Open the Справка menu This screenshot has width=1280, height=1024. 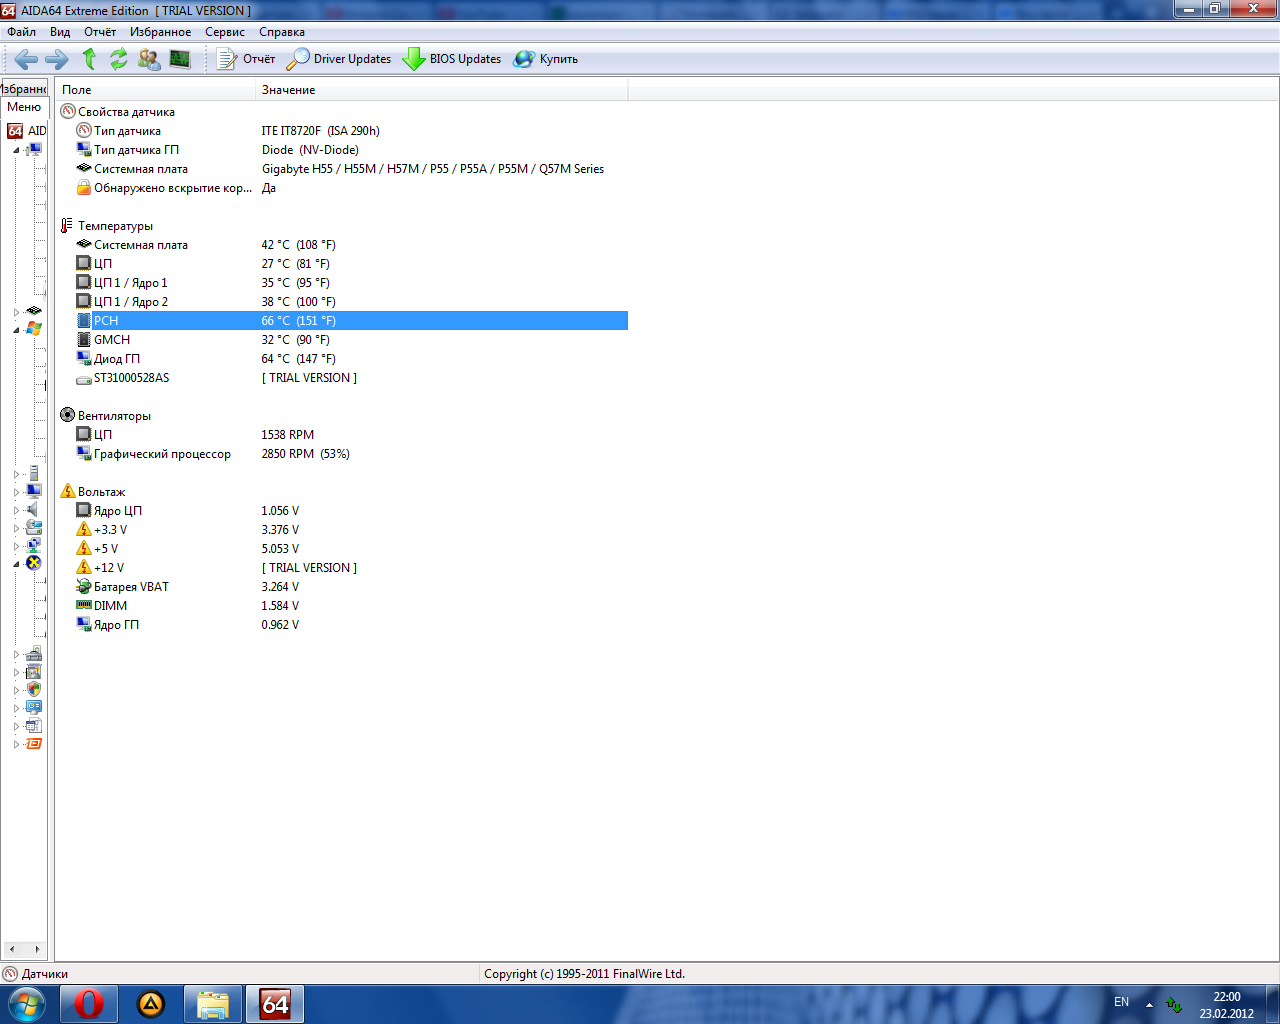(282, 32)
